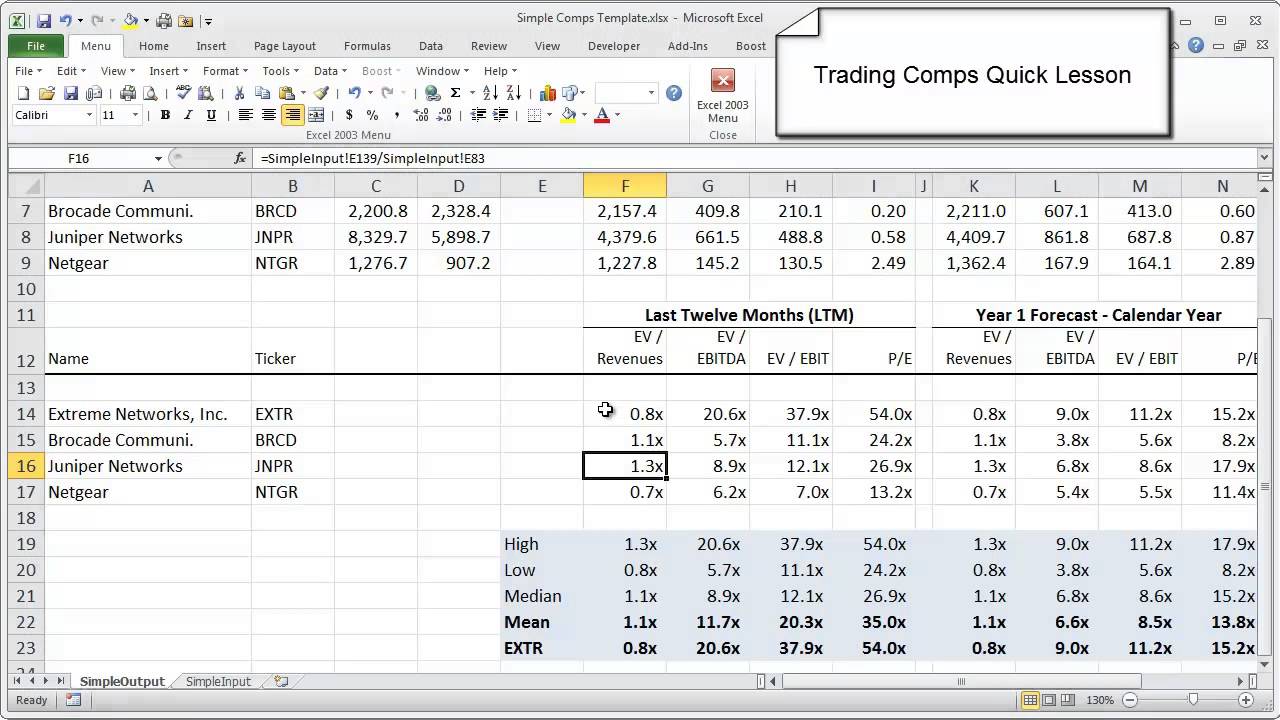Open a file with the folder icon

pyautogui.click(x=47, y=93)
